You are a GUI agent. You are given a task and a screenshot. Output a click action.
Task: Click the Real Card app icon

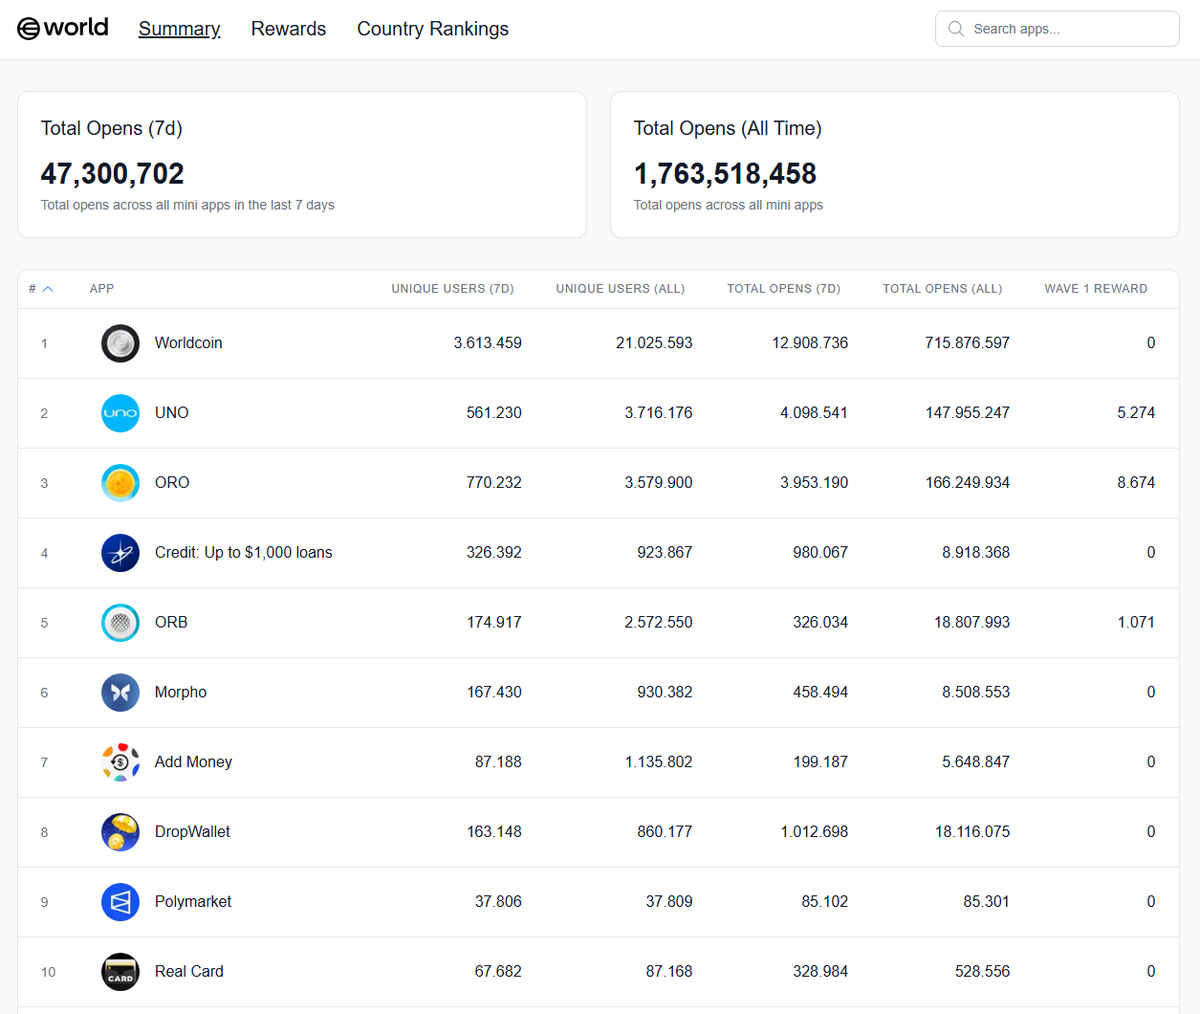120,971
